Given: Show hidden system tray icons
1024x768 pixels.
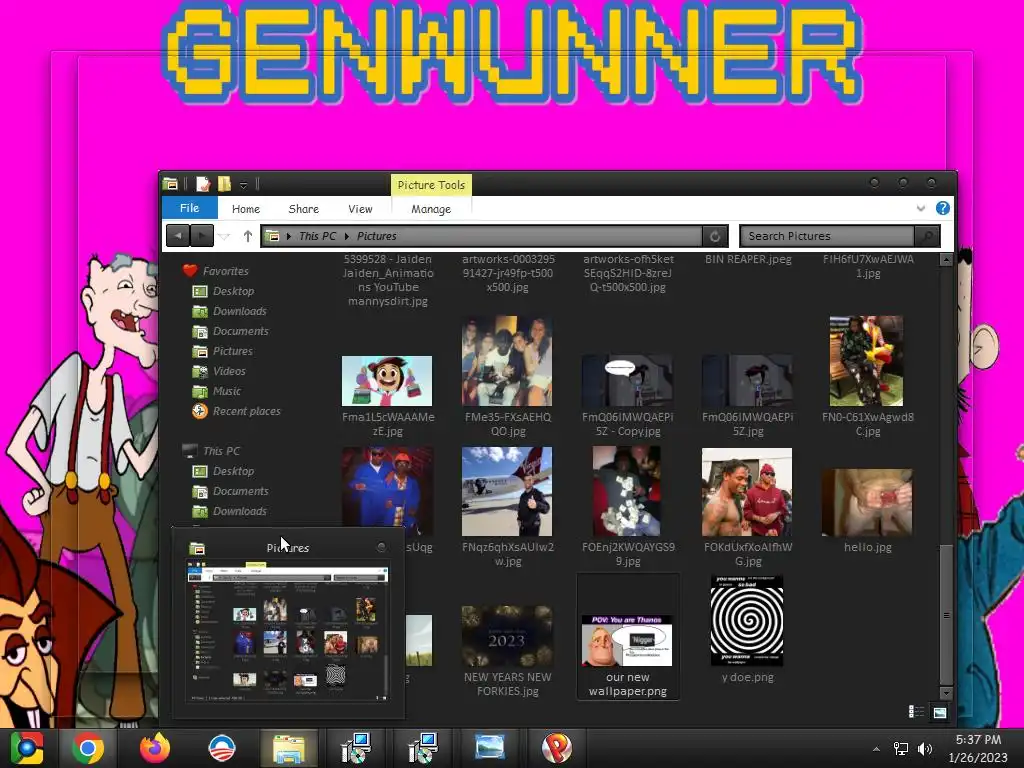Looking at the screenshot, I should click(x=876, y=749).
